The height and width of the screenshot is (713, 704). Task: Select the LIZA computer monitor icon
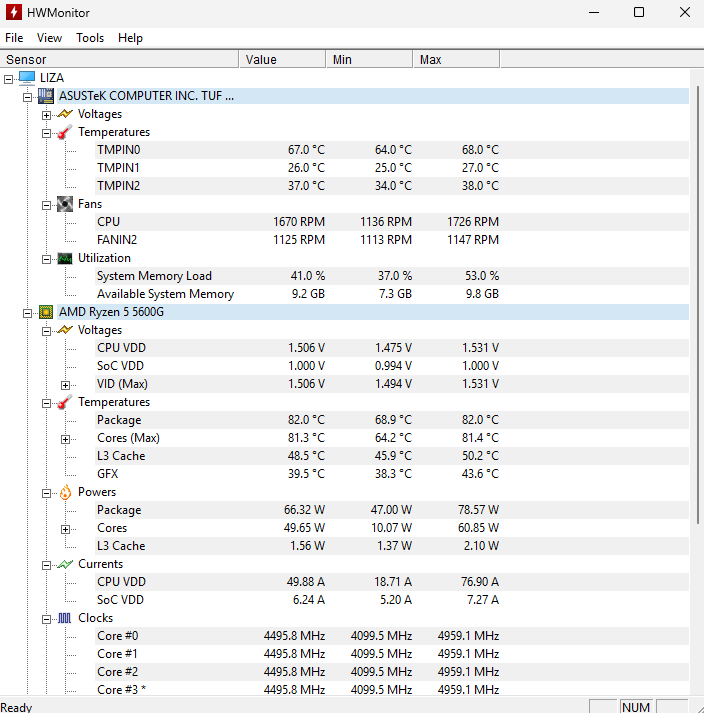pyautogui.click(x=27, y=78)
